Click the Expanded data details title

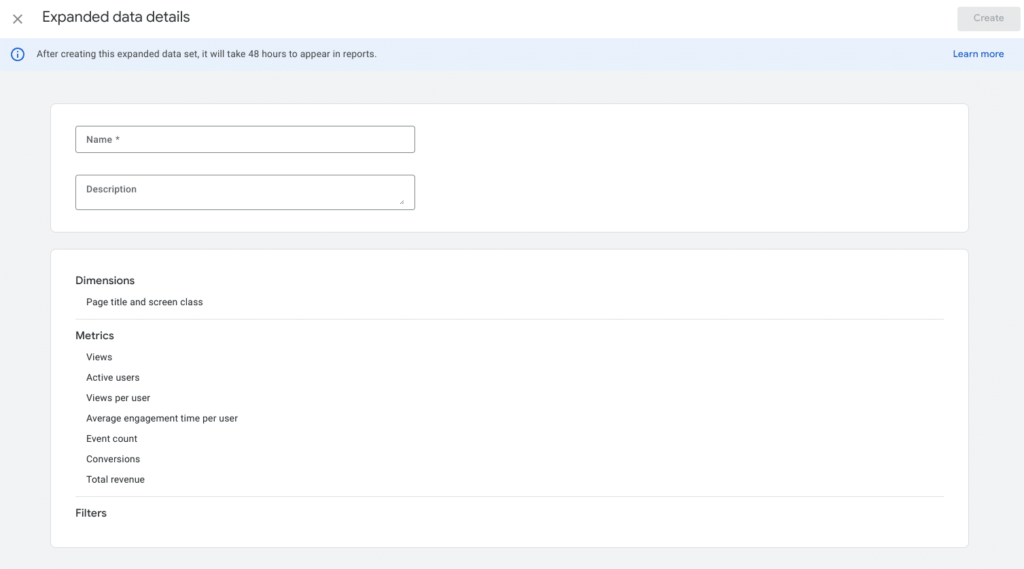click(116, 17)
